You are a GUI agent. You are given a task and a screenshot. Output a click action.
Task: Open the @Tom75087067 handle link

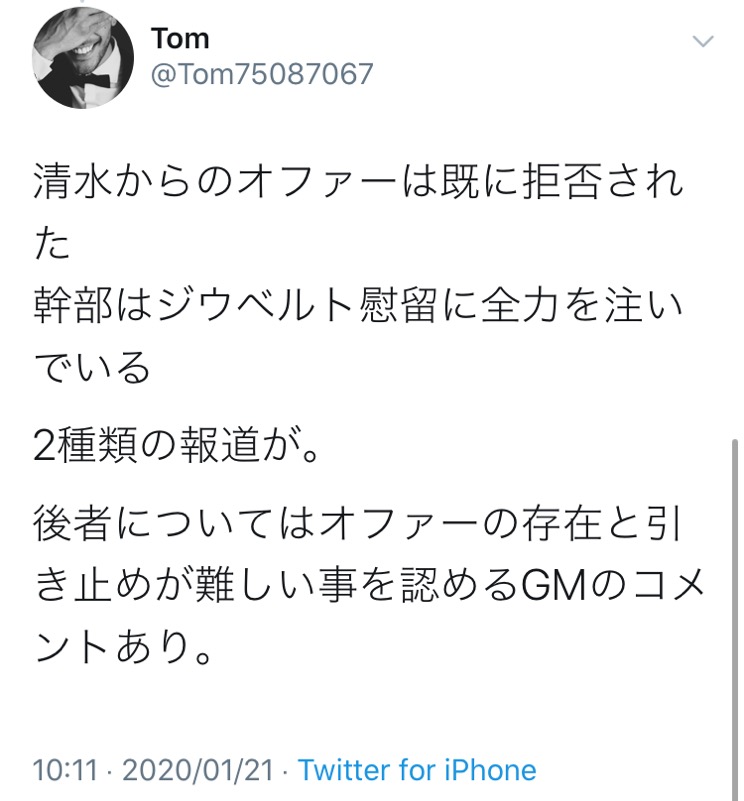[261, 74]
